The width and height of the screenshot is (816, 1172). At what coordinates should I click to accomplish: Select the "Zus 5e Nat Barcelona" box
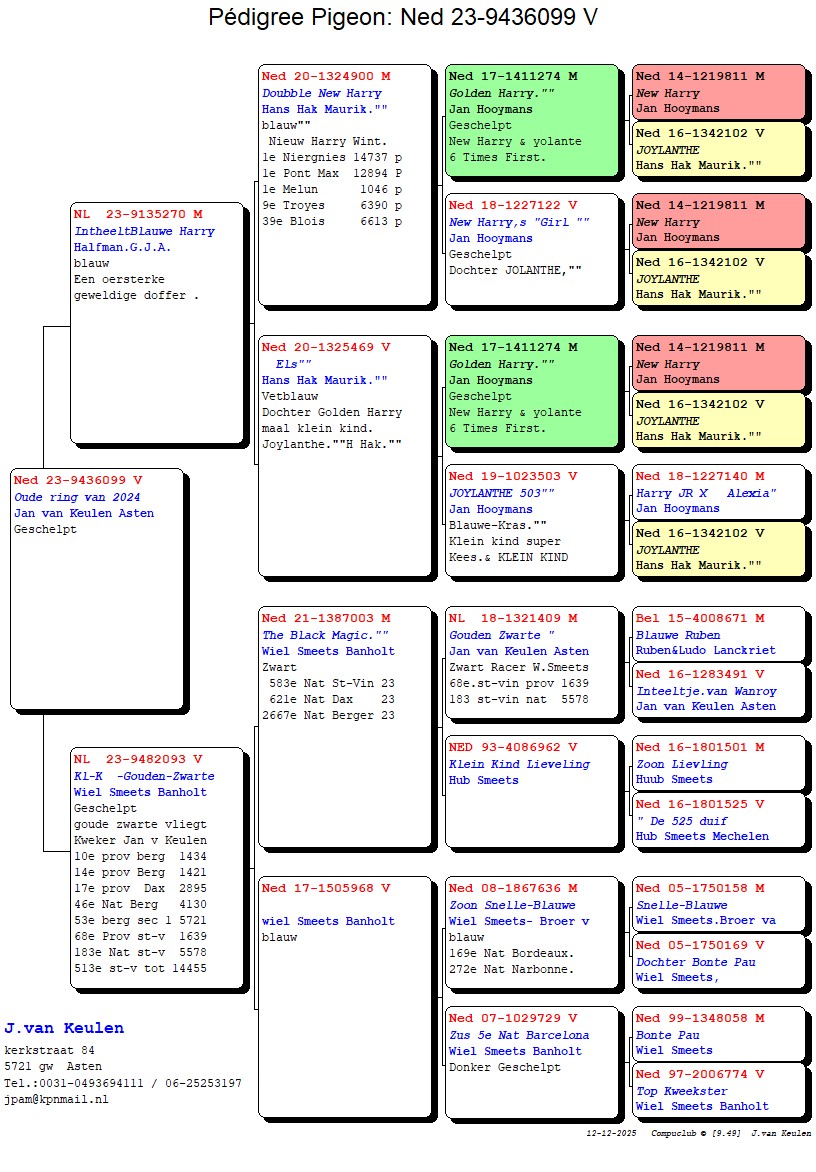tap(531, 1061)
